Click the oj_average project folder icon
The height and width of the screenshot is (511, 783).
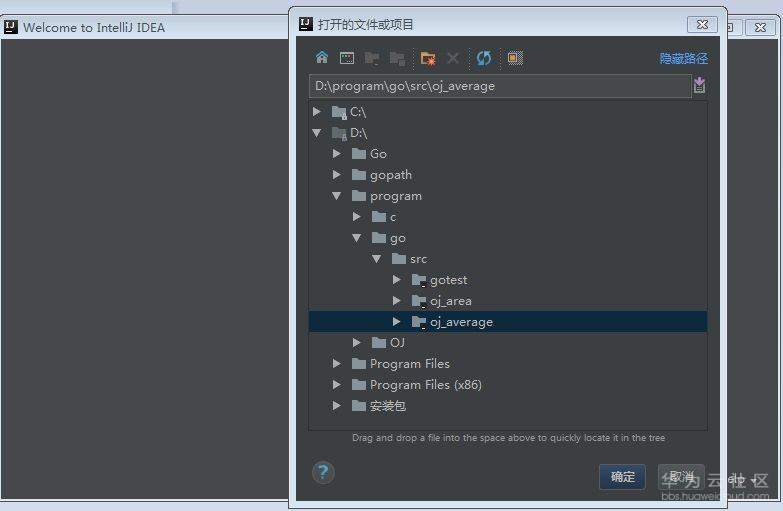tap(418, 322)
